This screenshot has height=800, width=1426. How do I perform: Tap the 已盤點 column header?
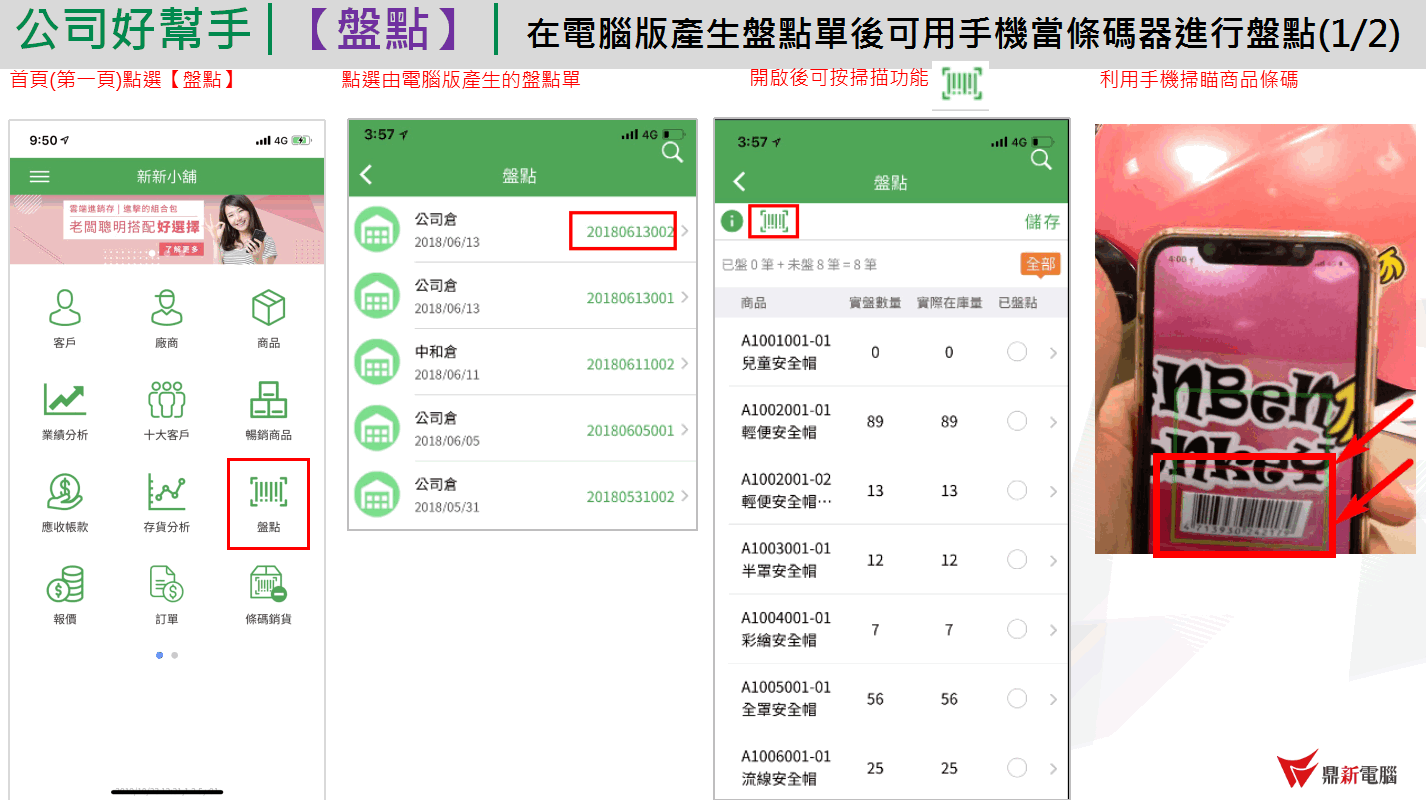coord(1017,303)
